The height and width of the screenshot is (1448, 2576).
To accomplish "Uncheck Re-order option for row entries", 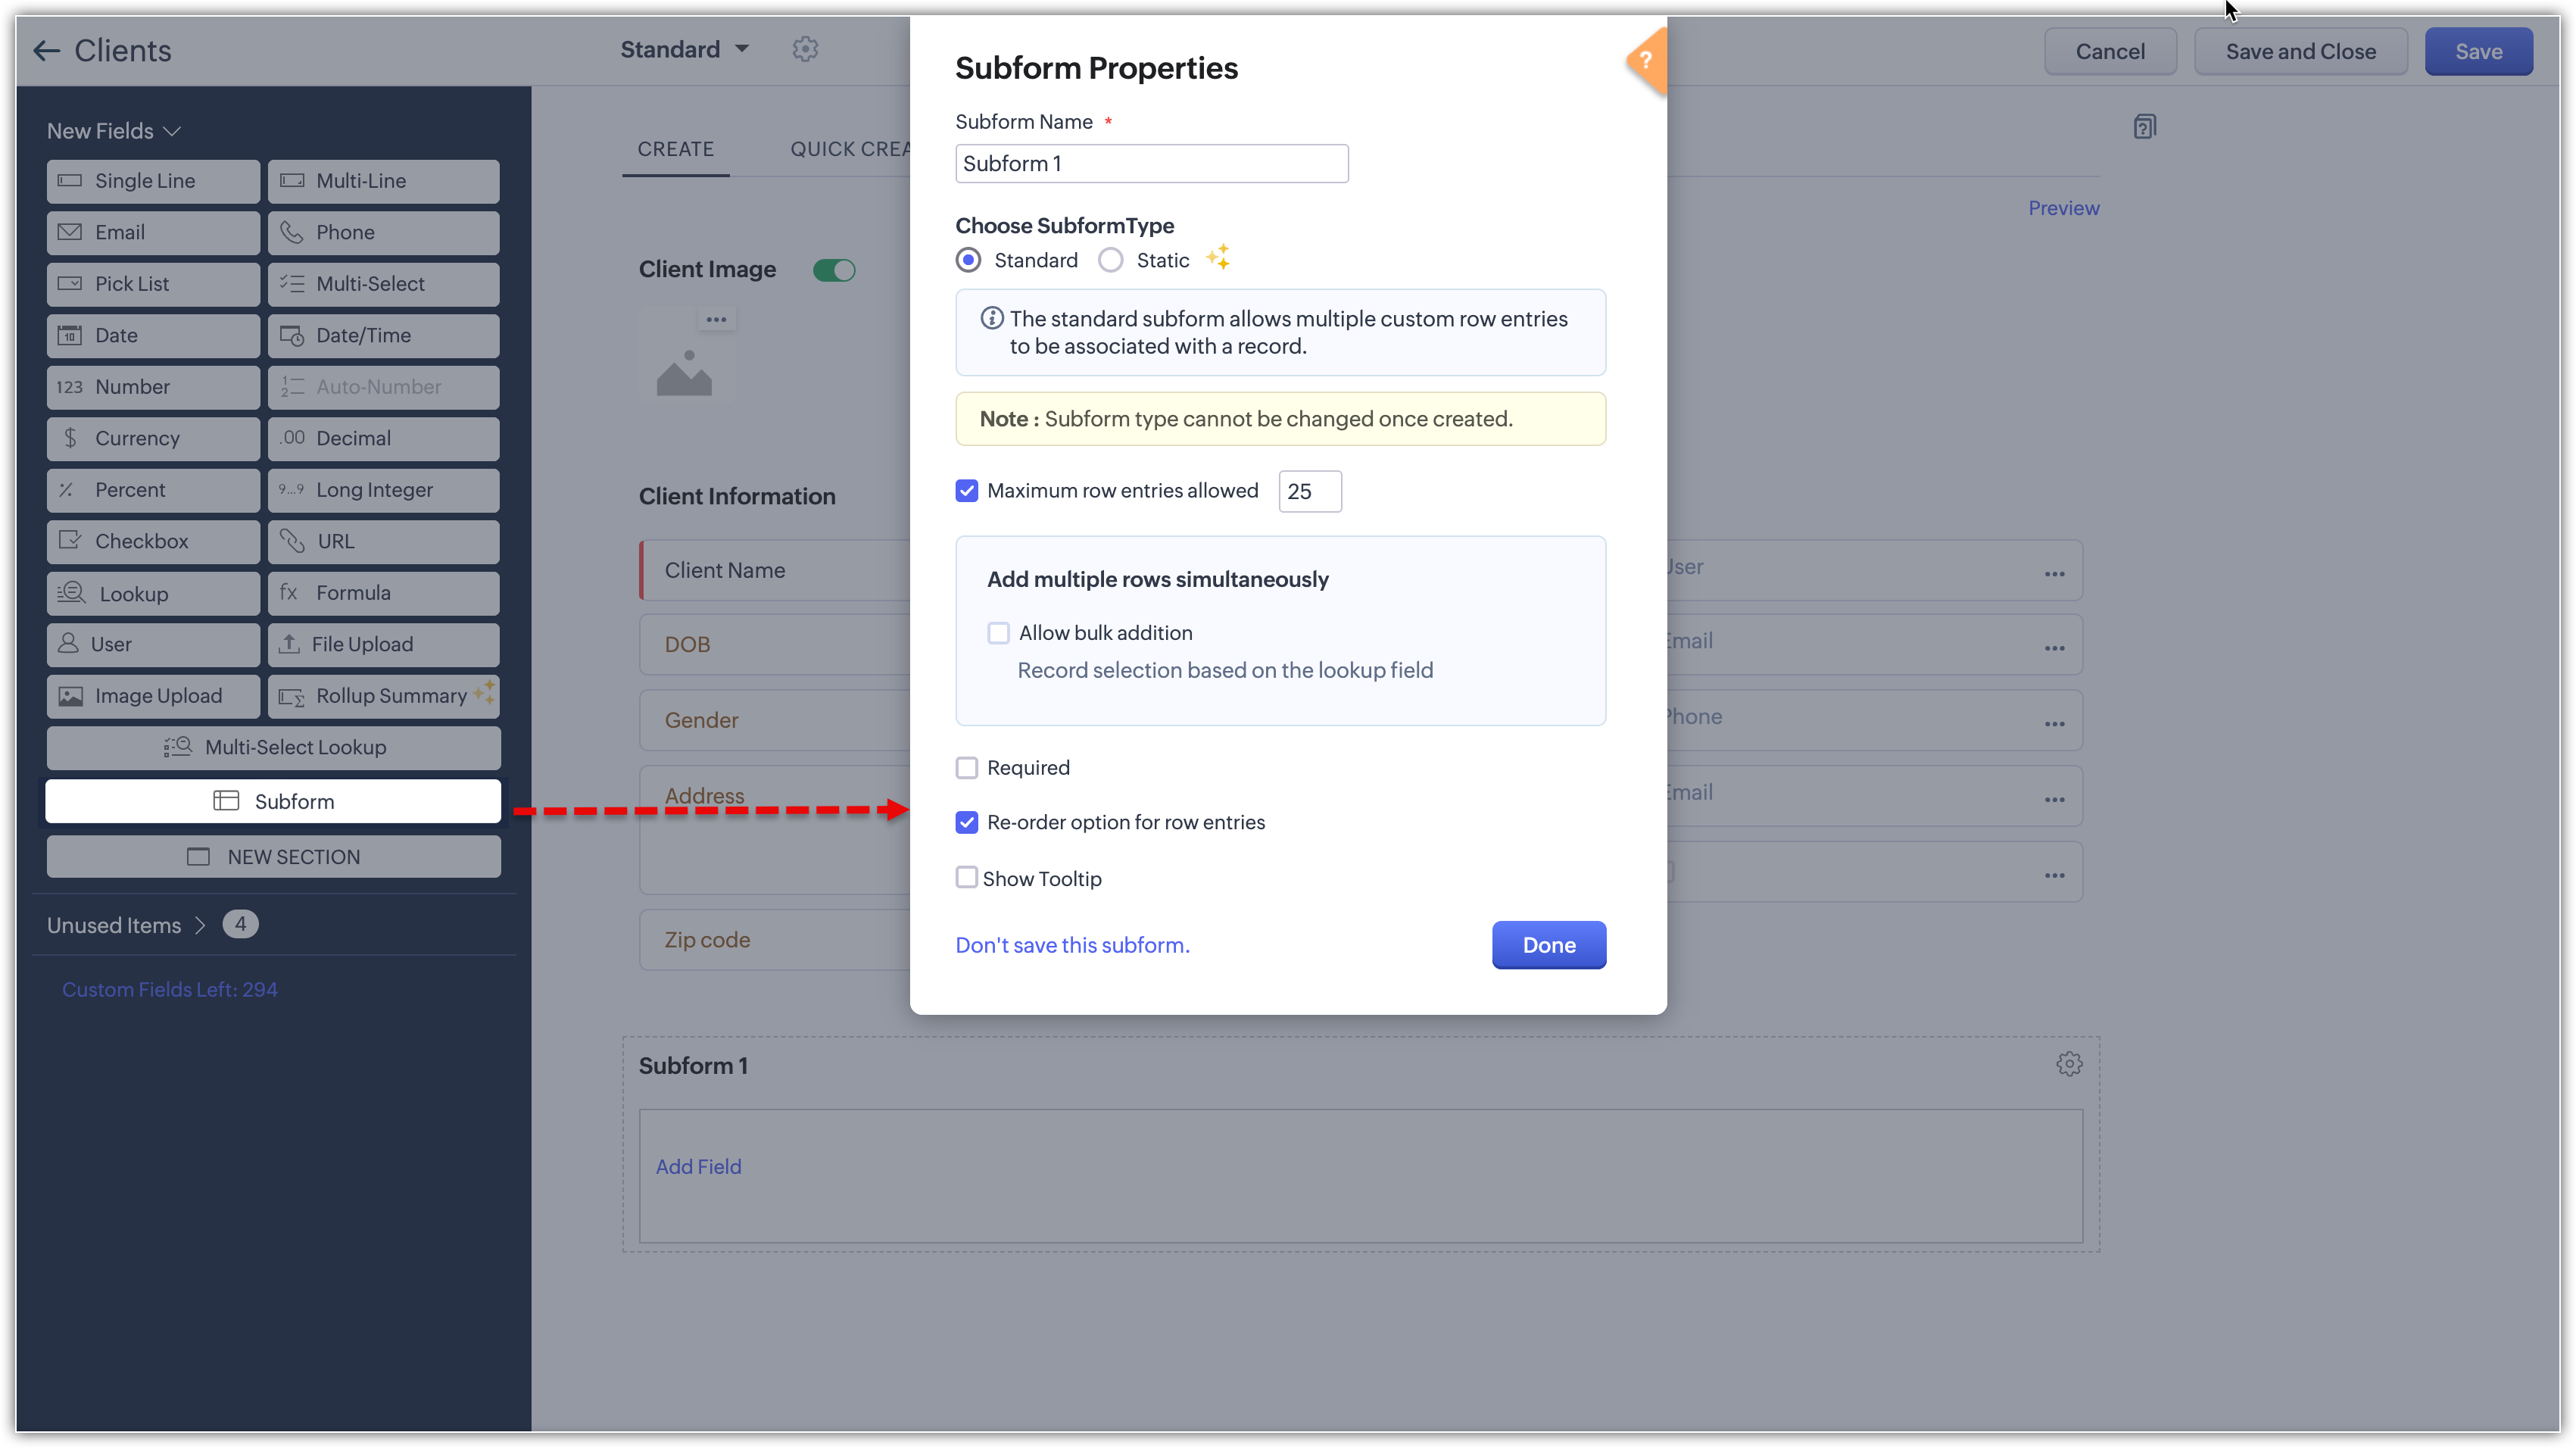I will coord(966,823).
